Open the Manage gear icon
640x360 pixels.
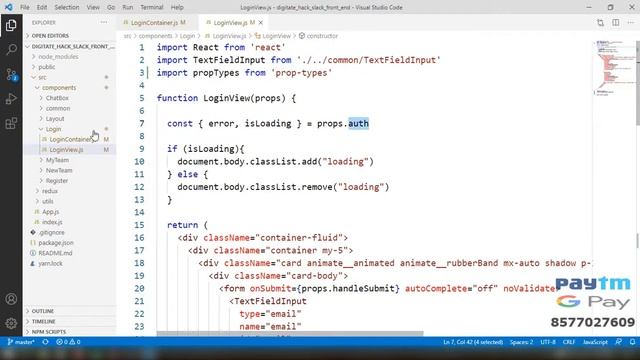coord(11,323)
